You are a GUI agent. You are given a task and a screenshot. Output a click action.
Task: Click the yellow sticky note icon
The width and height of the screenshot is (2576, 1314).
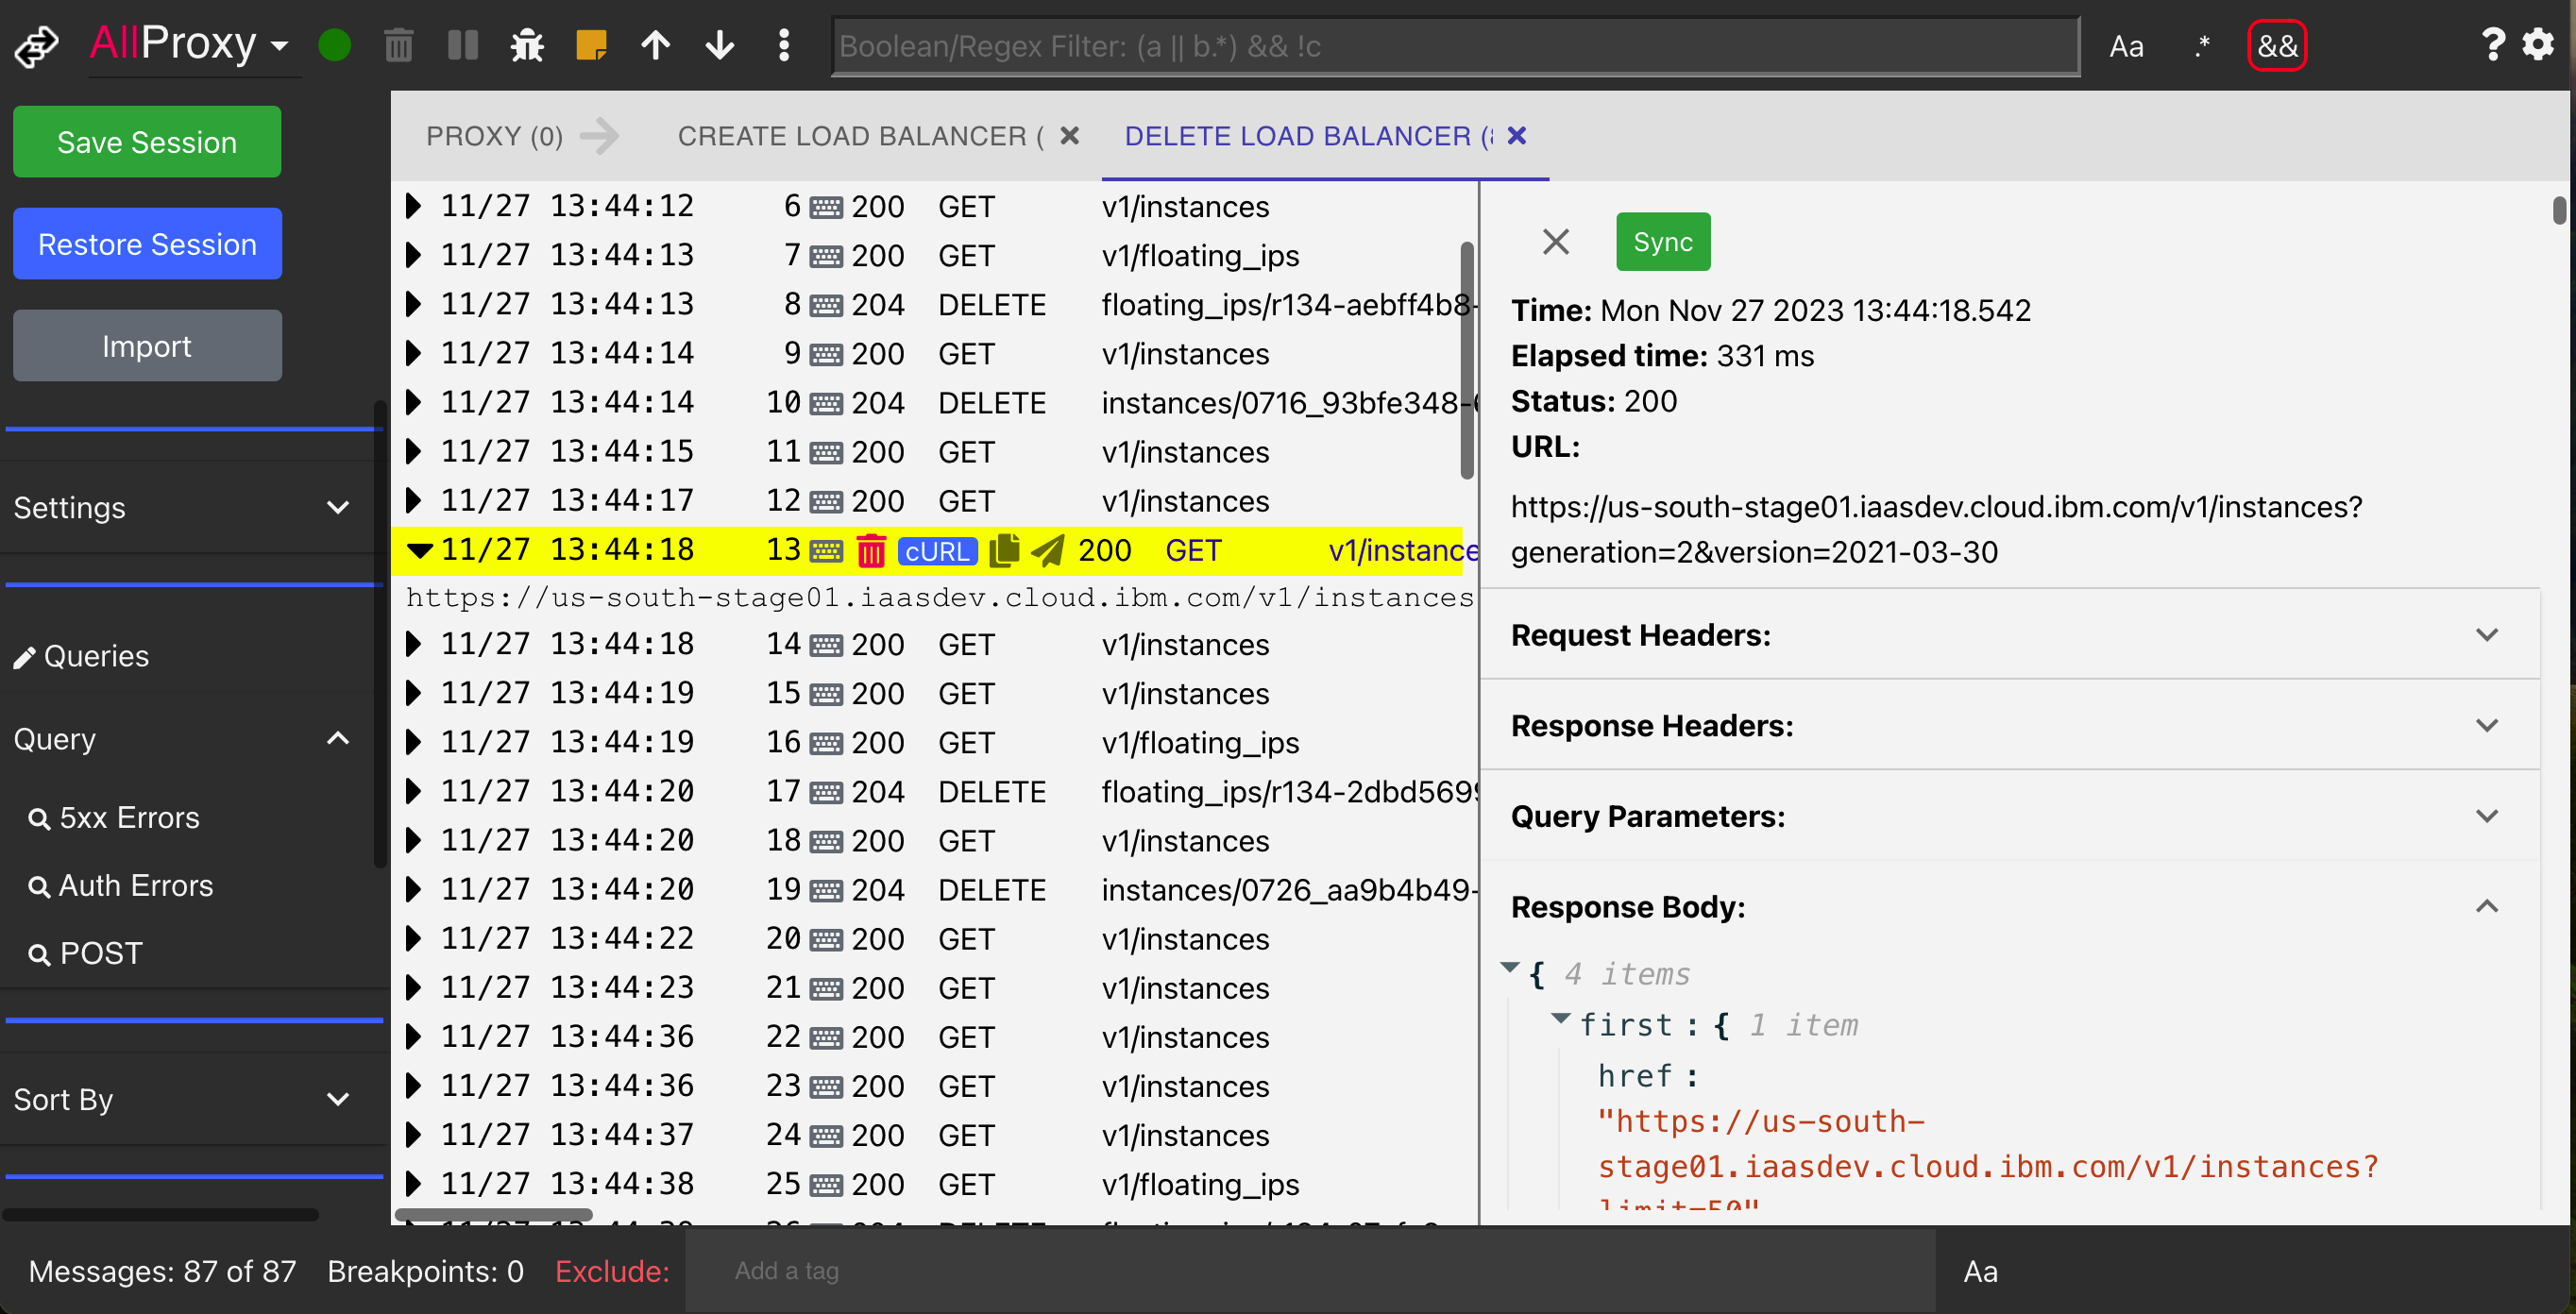(x=591, y=46)
